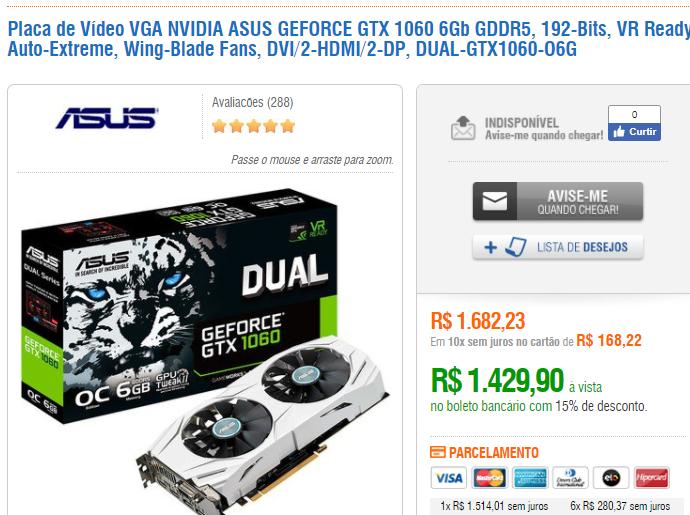Click the product title link

(x=349, y=39)
